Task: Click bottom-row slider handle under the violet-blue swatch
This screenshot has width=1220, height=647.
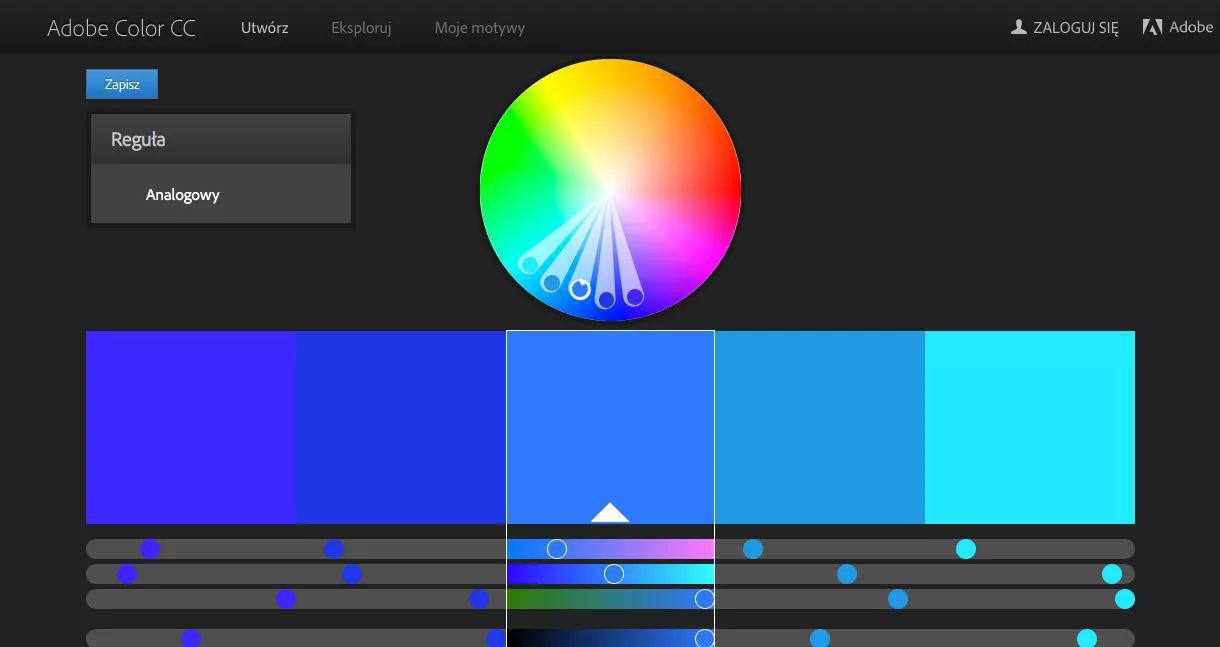Action: (191, 638)
